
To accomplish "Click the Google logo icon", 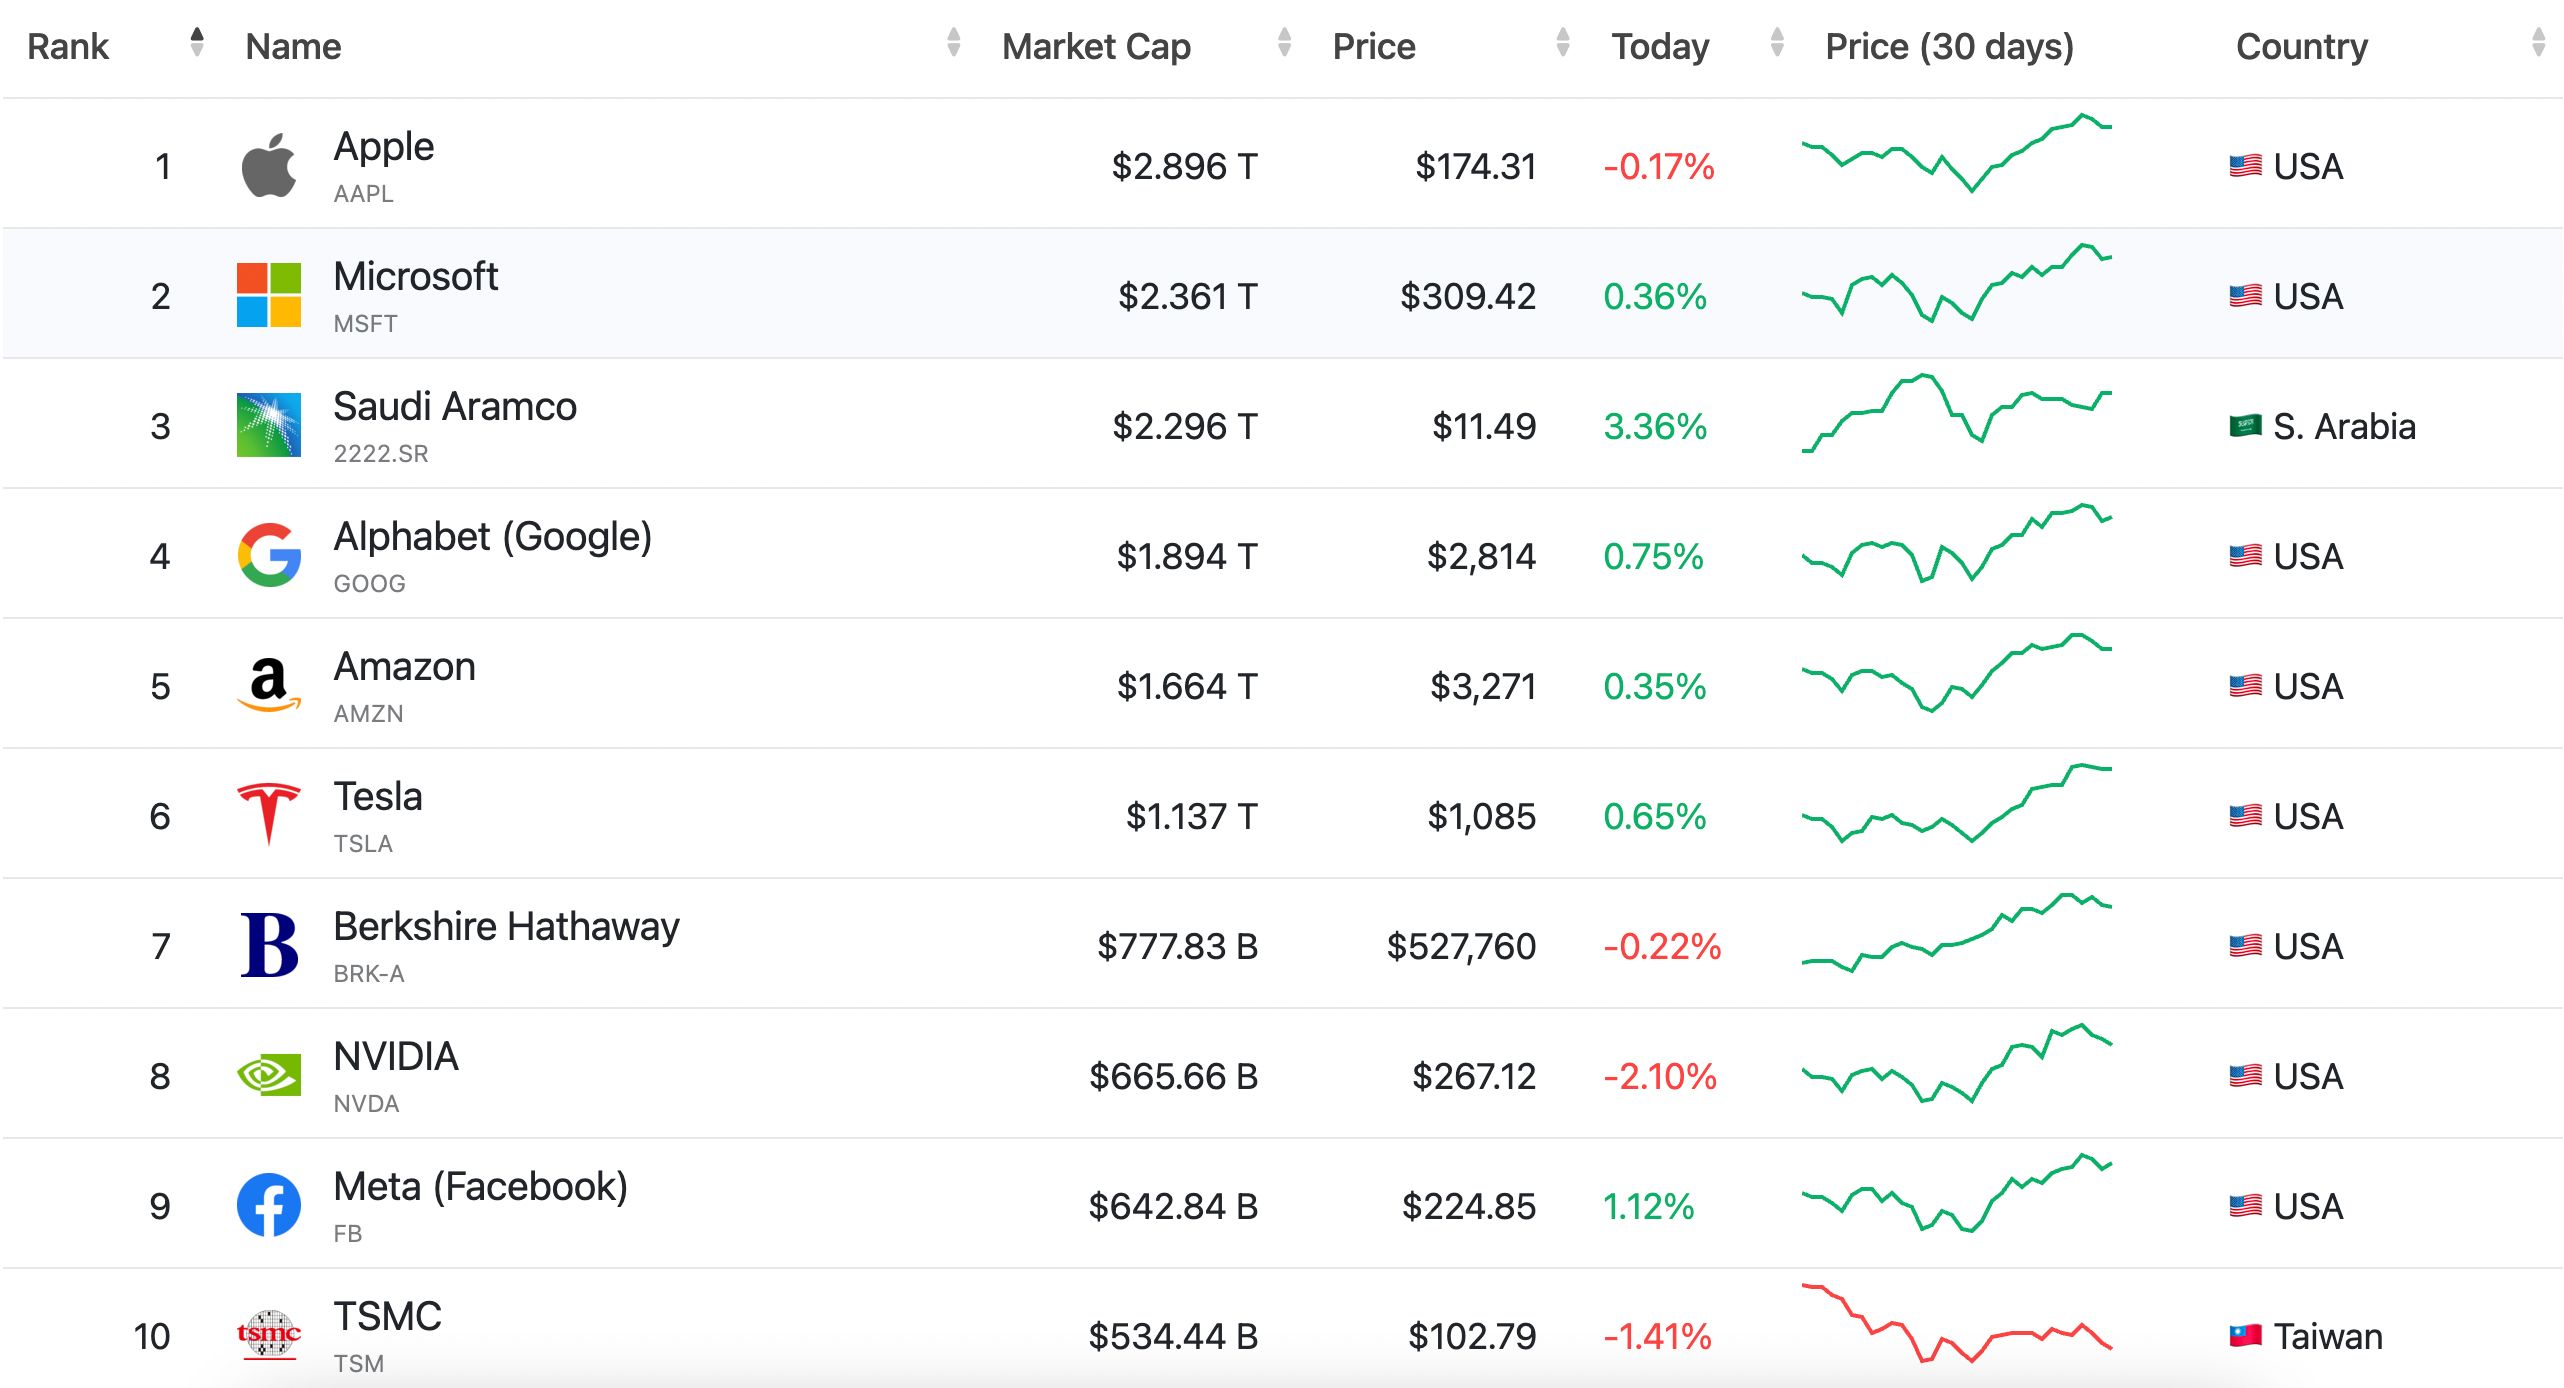I will pyautogui.click(x=269, y=555).
